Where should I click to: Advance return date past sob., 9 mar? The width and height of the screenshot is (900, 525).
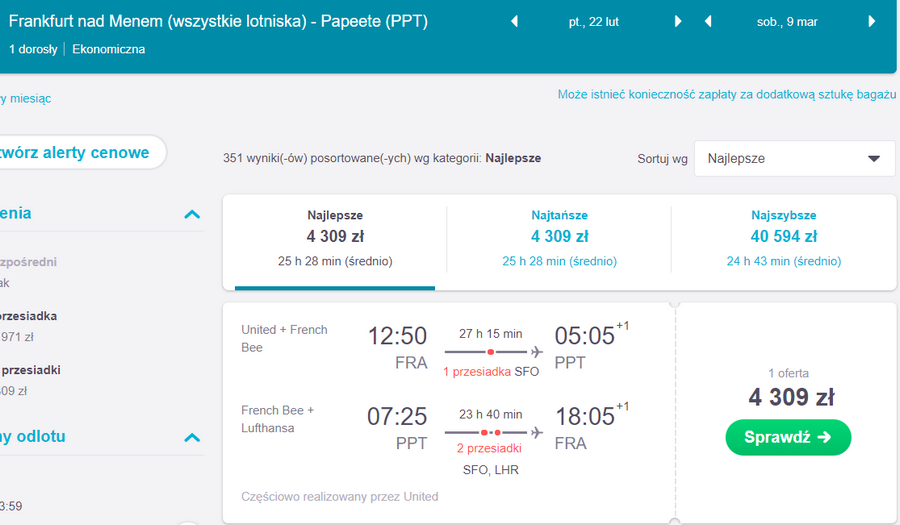(871, 22)
